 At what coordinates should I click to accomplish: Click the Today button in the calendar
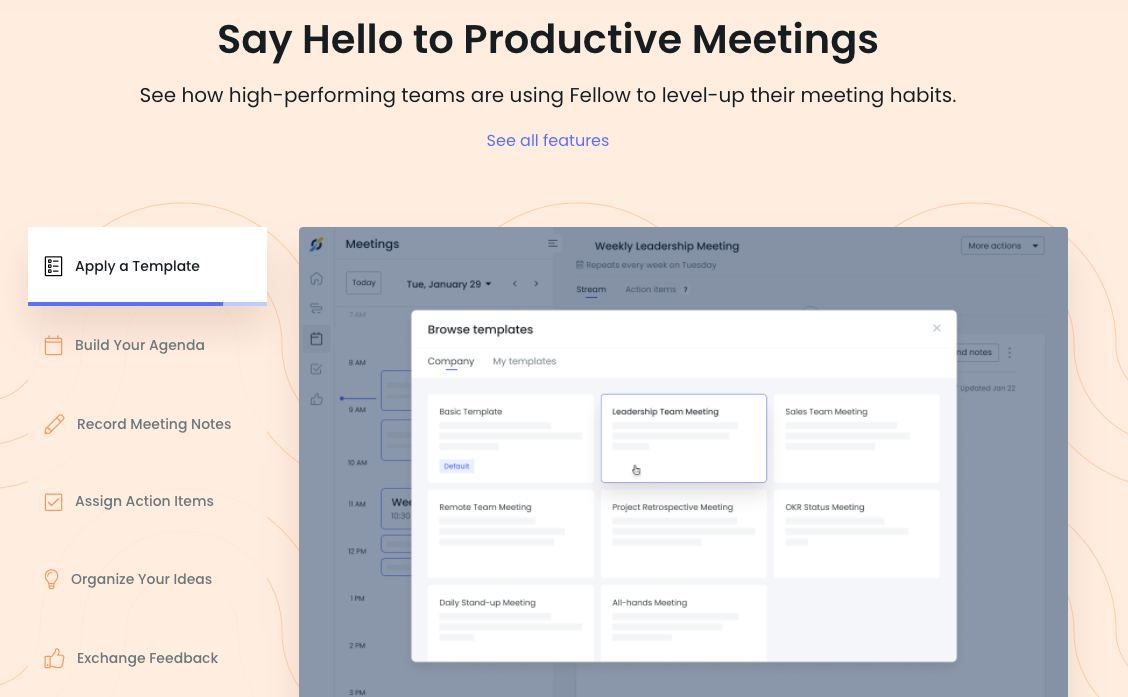click(364, 283)
